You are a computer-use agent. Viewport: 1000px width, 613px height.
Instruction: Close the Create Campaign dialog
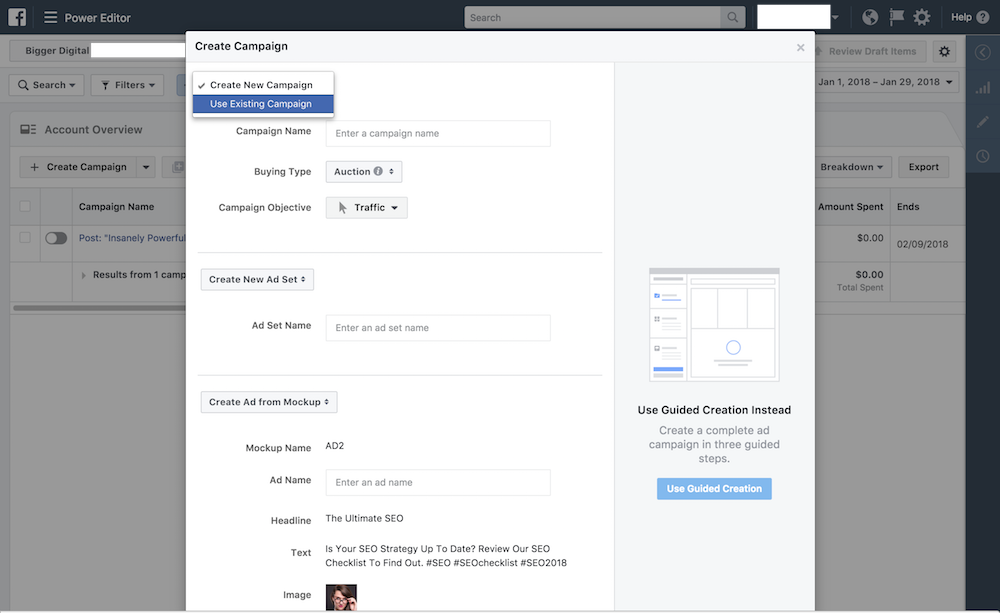coord(800,48)
